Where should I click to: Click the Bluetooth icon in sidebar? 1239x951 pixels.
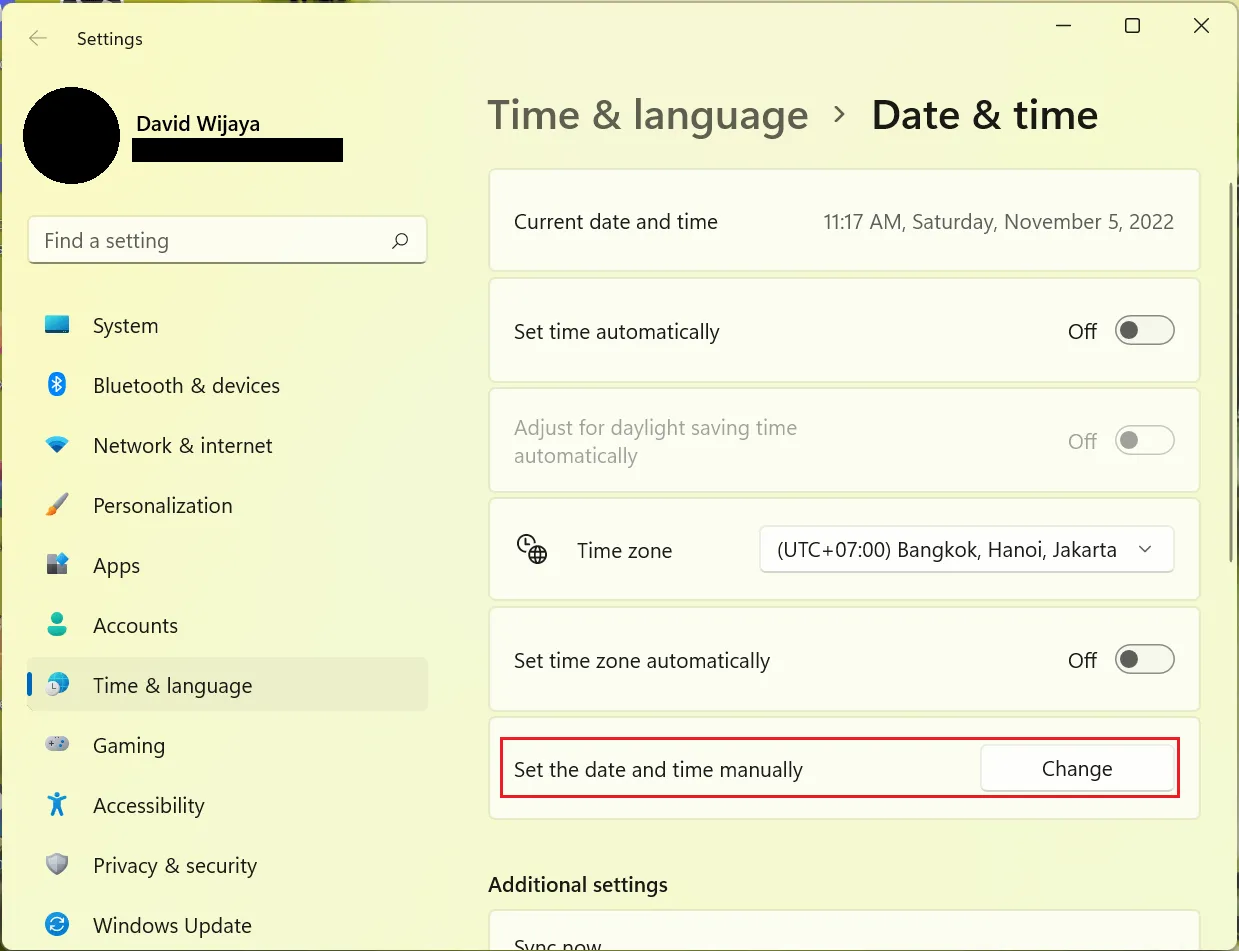pyautogui.click(x=57, y=385)
